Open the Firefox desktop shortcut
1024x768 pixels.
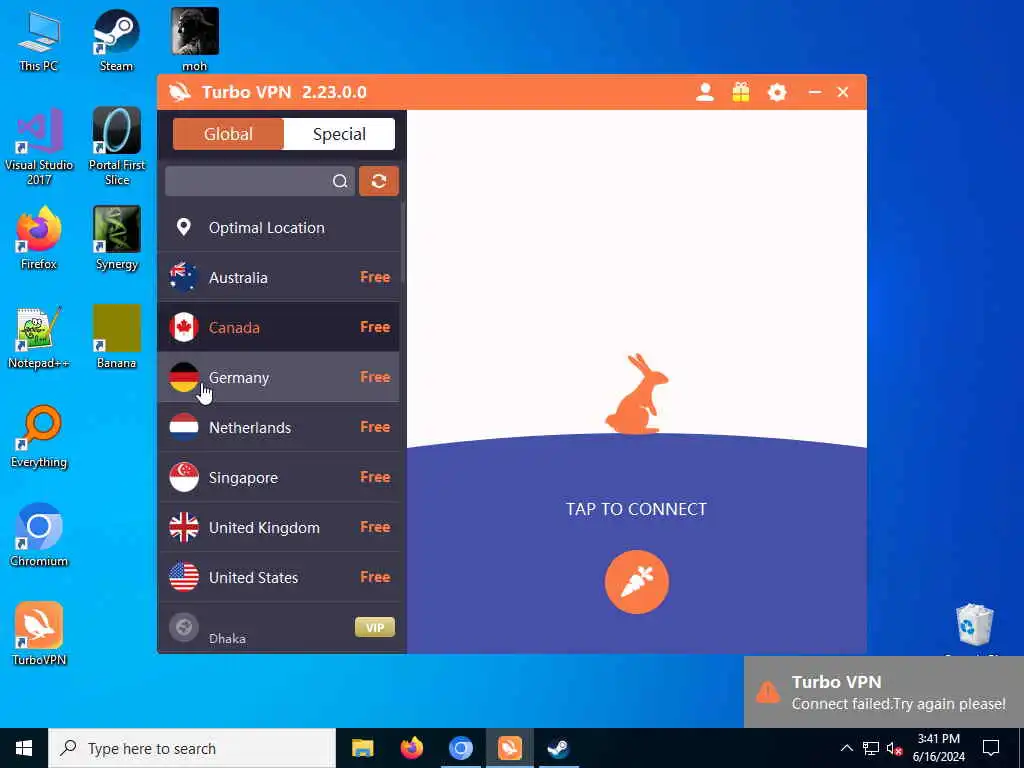tap(39, 239)
